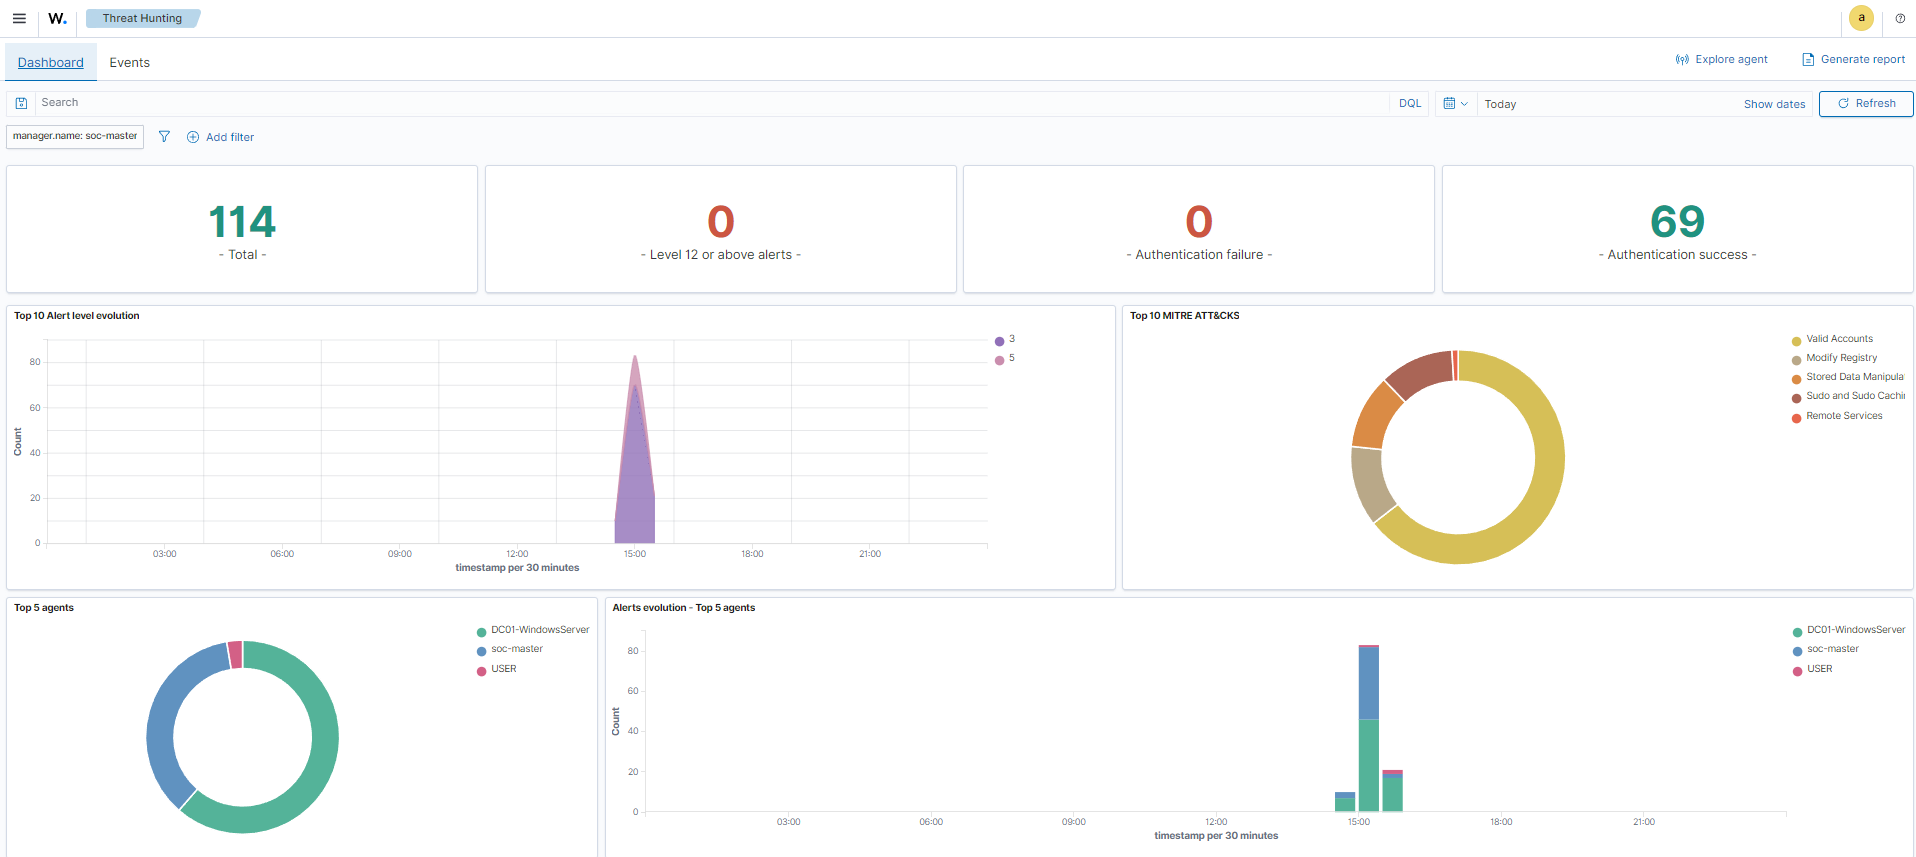
Task: Open the Threat Hunting breadcrumb selector
Action: point(142,18)
